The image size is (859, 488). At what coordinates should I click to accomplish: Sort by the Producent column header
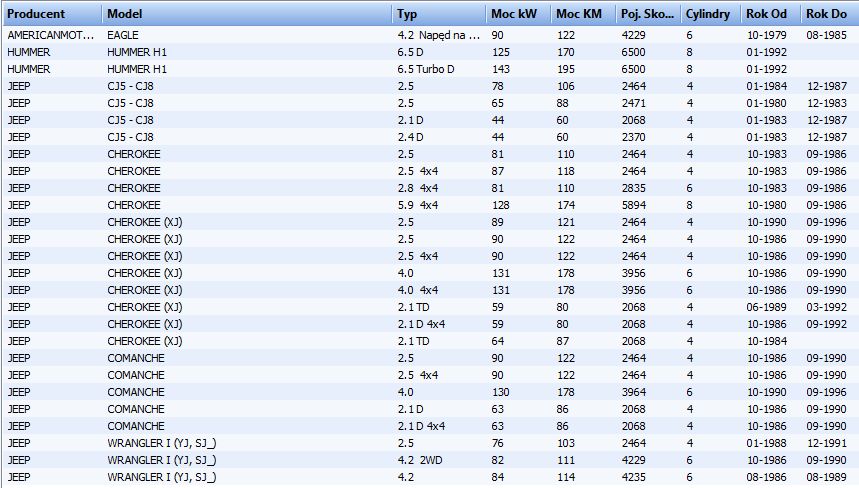pos(52,14)
